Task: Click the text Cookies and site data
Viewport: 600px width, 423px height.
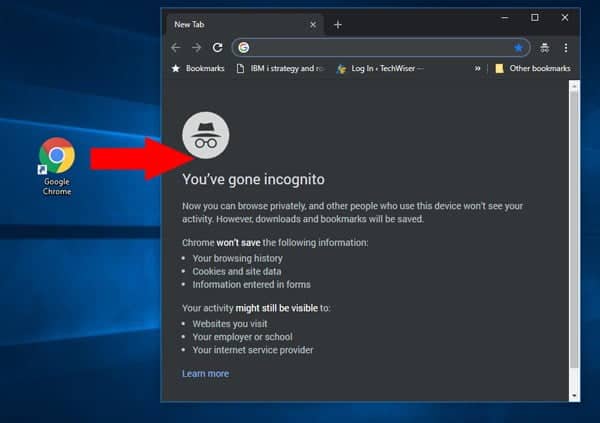Action: pyautogui.click(x=237, y=271)
